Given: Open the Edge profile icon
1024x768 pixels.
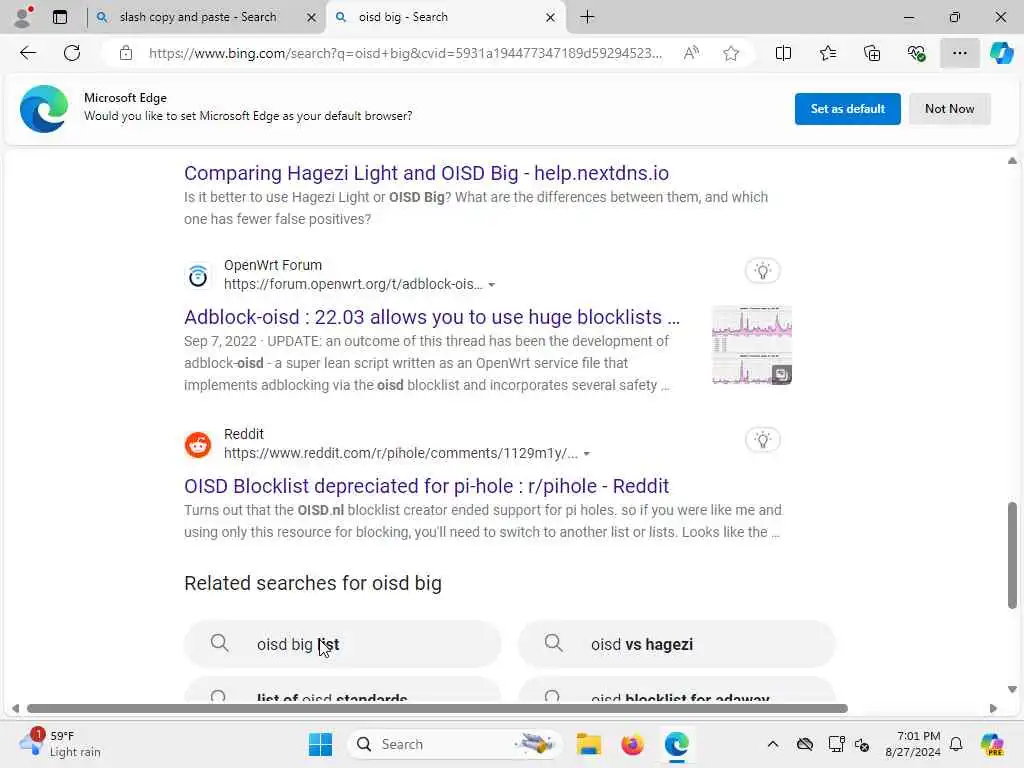Looking at the screenshot, I should [24, 17].
